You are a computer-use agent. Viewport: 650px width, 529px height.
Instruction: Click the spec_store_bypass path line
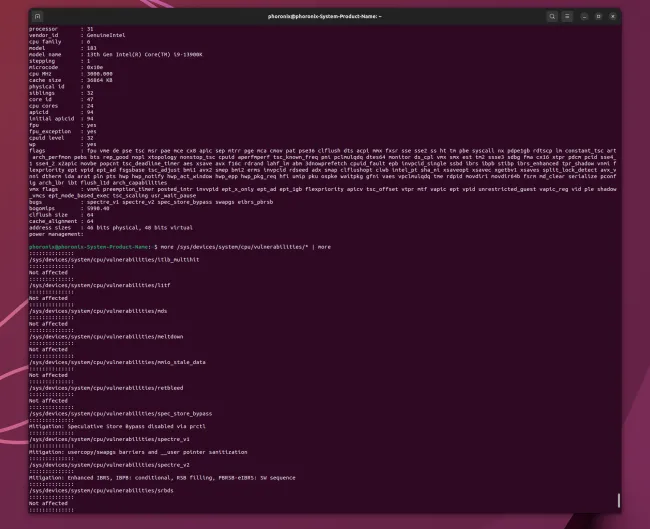[120, 413]
